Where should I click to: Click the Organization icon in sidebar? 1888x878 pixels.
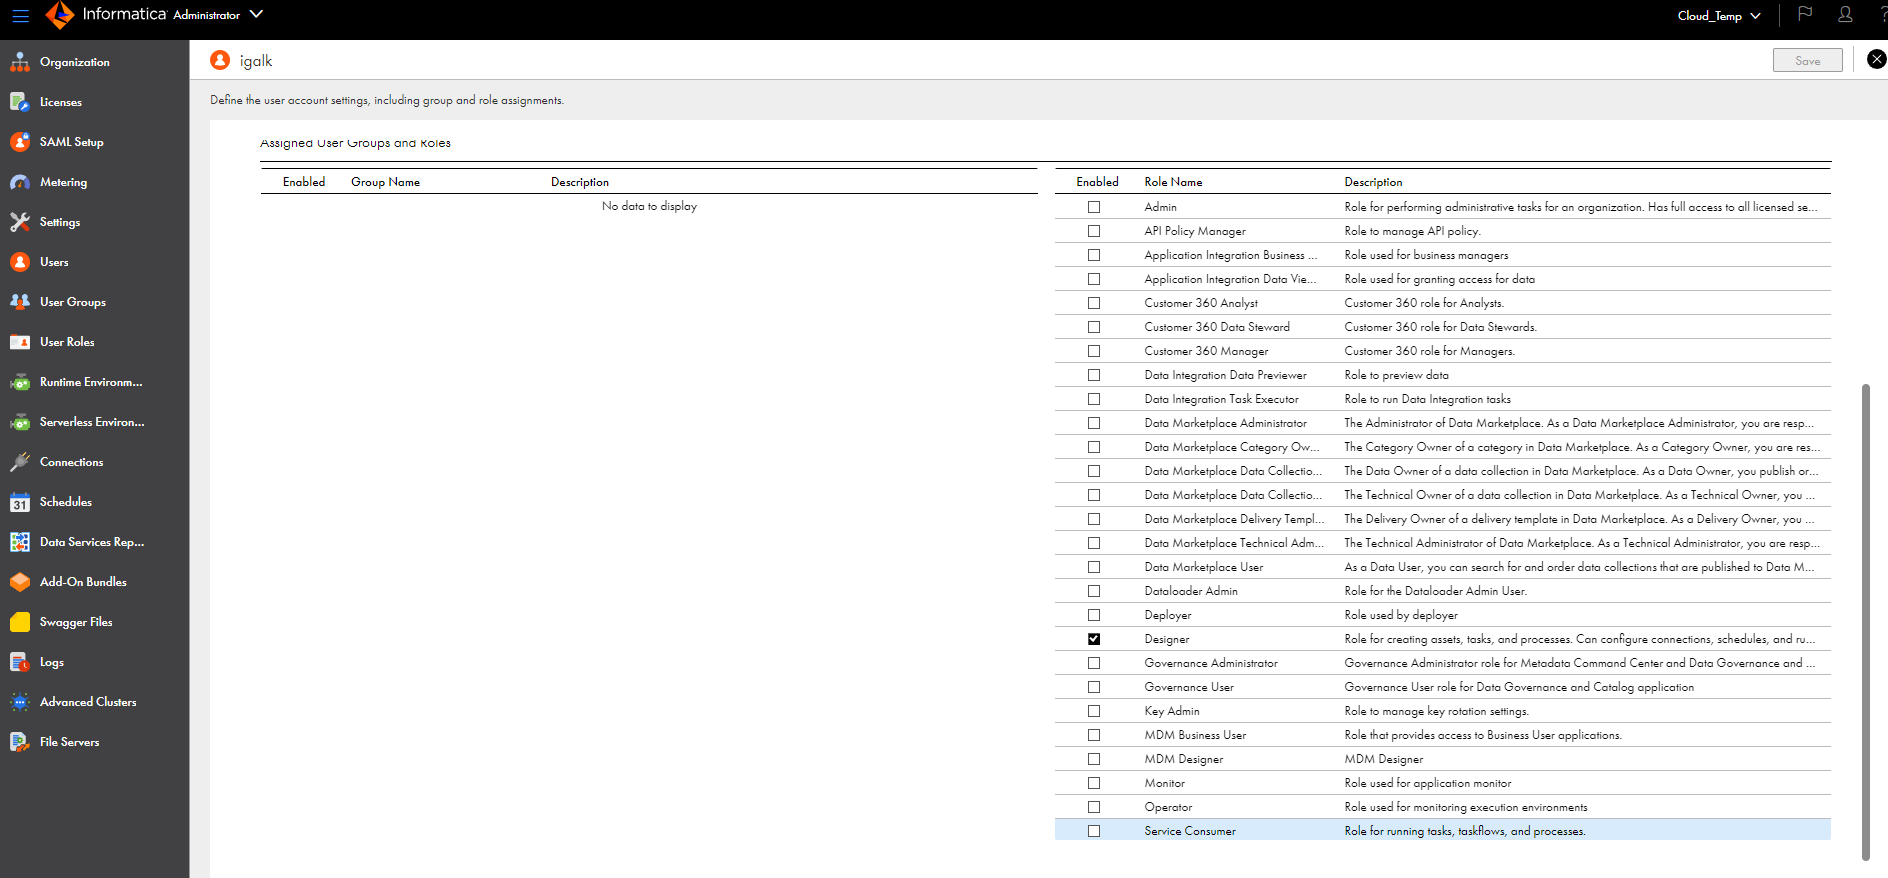click(20, 62)
